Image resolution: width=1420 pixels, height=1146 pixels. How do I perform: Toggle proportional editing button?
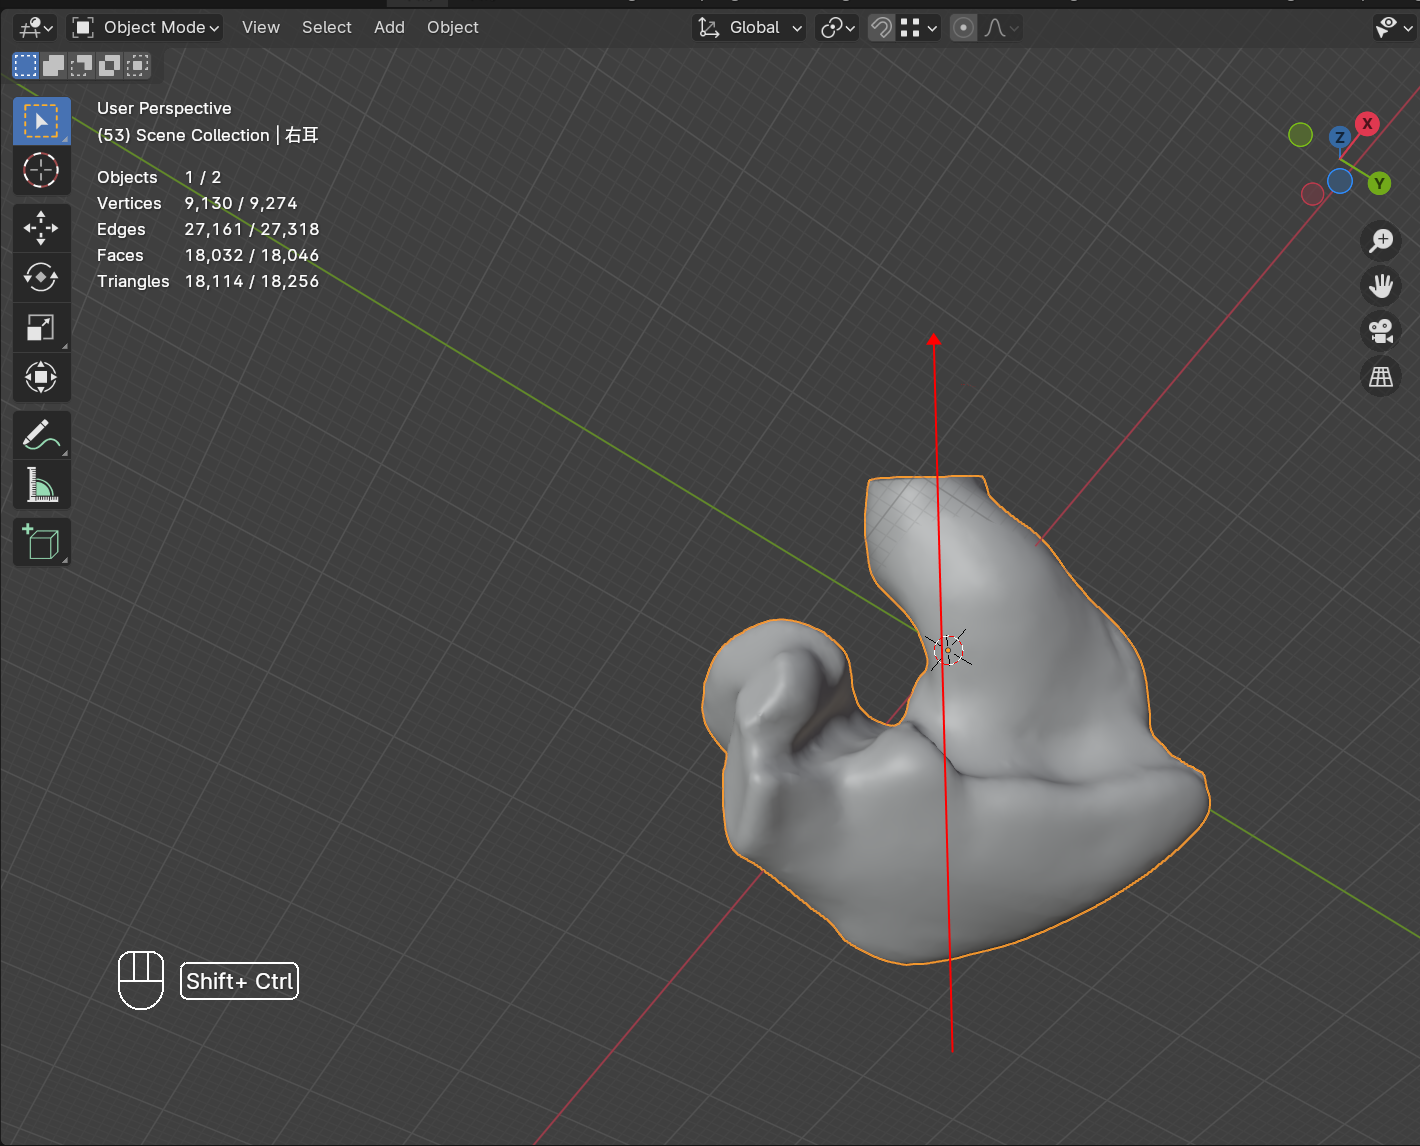tap(963, 28)
